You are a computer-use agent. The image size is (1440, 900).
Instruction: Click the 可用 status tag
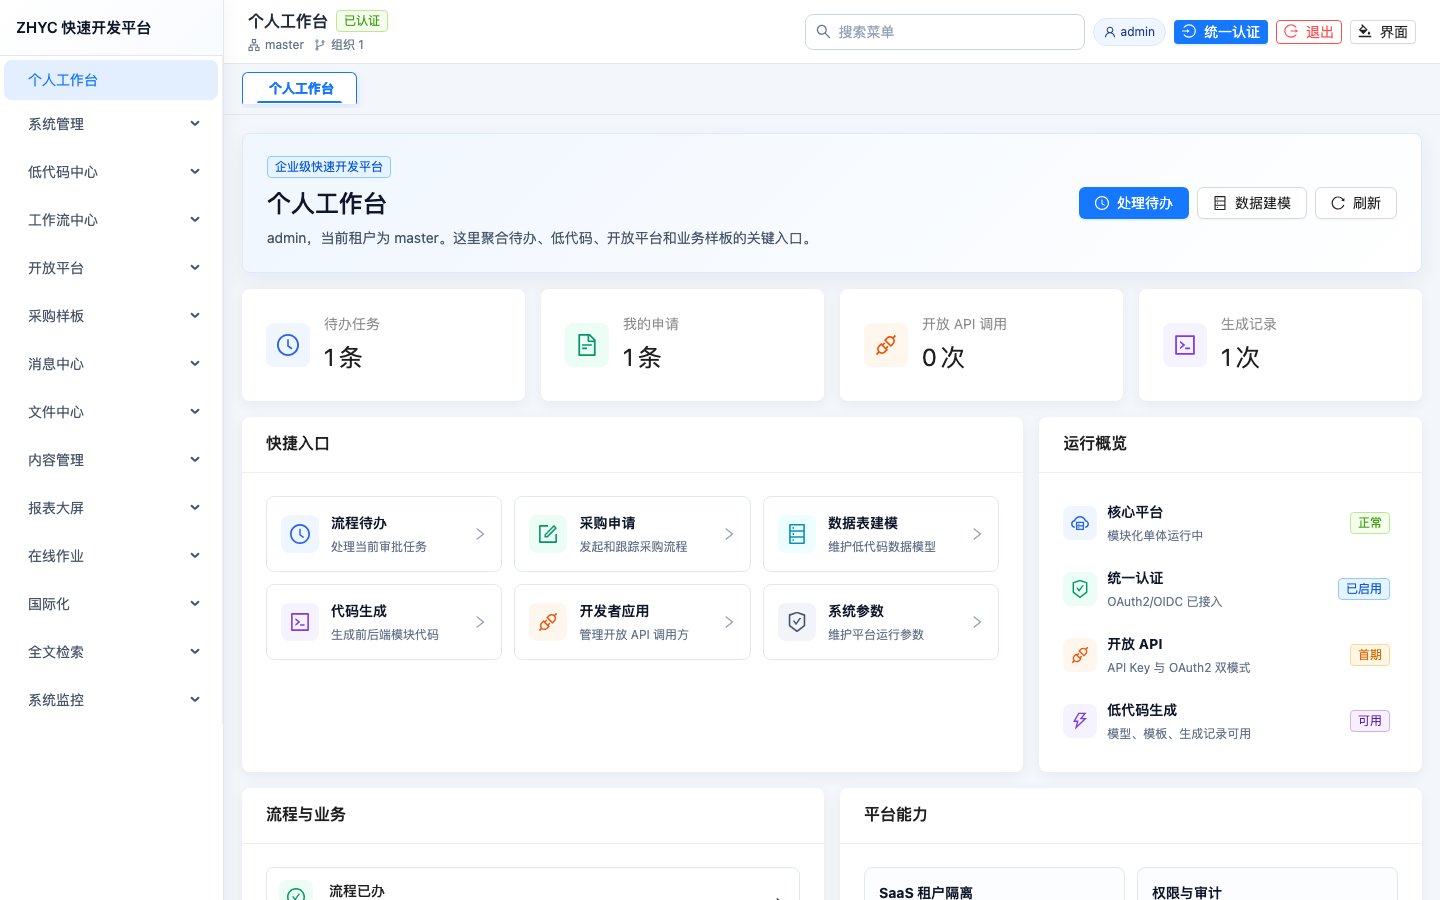pyautogui.click(x=1370, y=721)
